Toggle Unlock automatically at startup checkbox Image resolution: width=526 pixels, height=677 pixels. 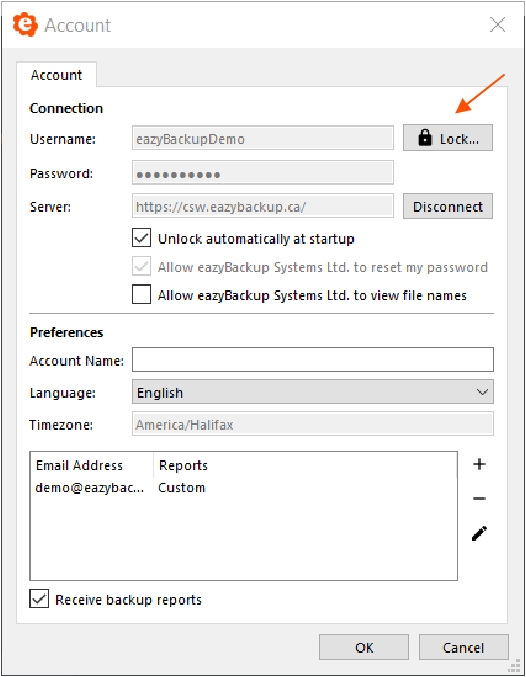coord(142,238)
